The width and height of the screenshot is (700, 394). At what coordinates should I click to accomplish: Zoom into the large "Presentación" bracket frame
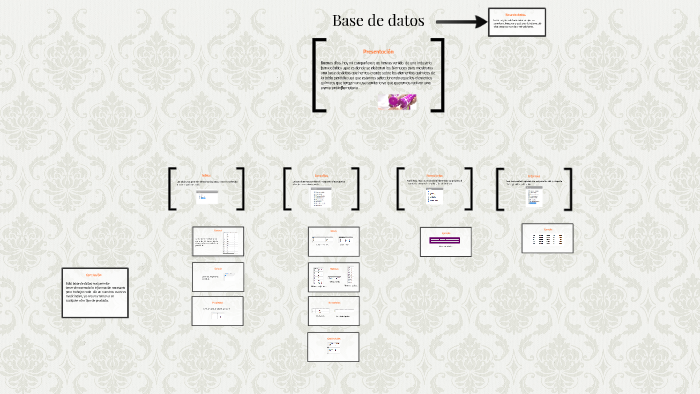point(378,75)
